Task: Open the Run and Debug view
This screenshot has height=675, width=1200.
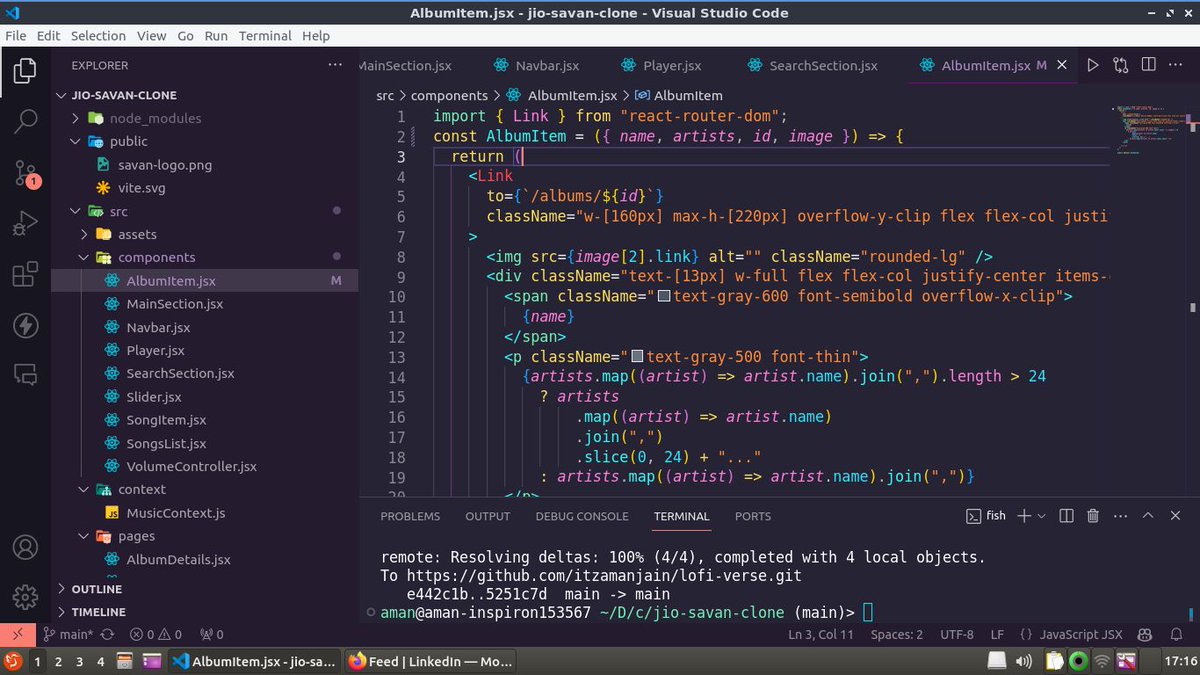Action: pyautogui.click(x=25, y=224)
